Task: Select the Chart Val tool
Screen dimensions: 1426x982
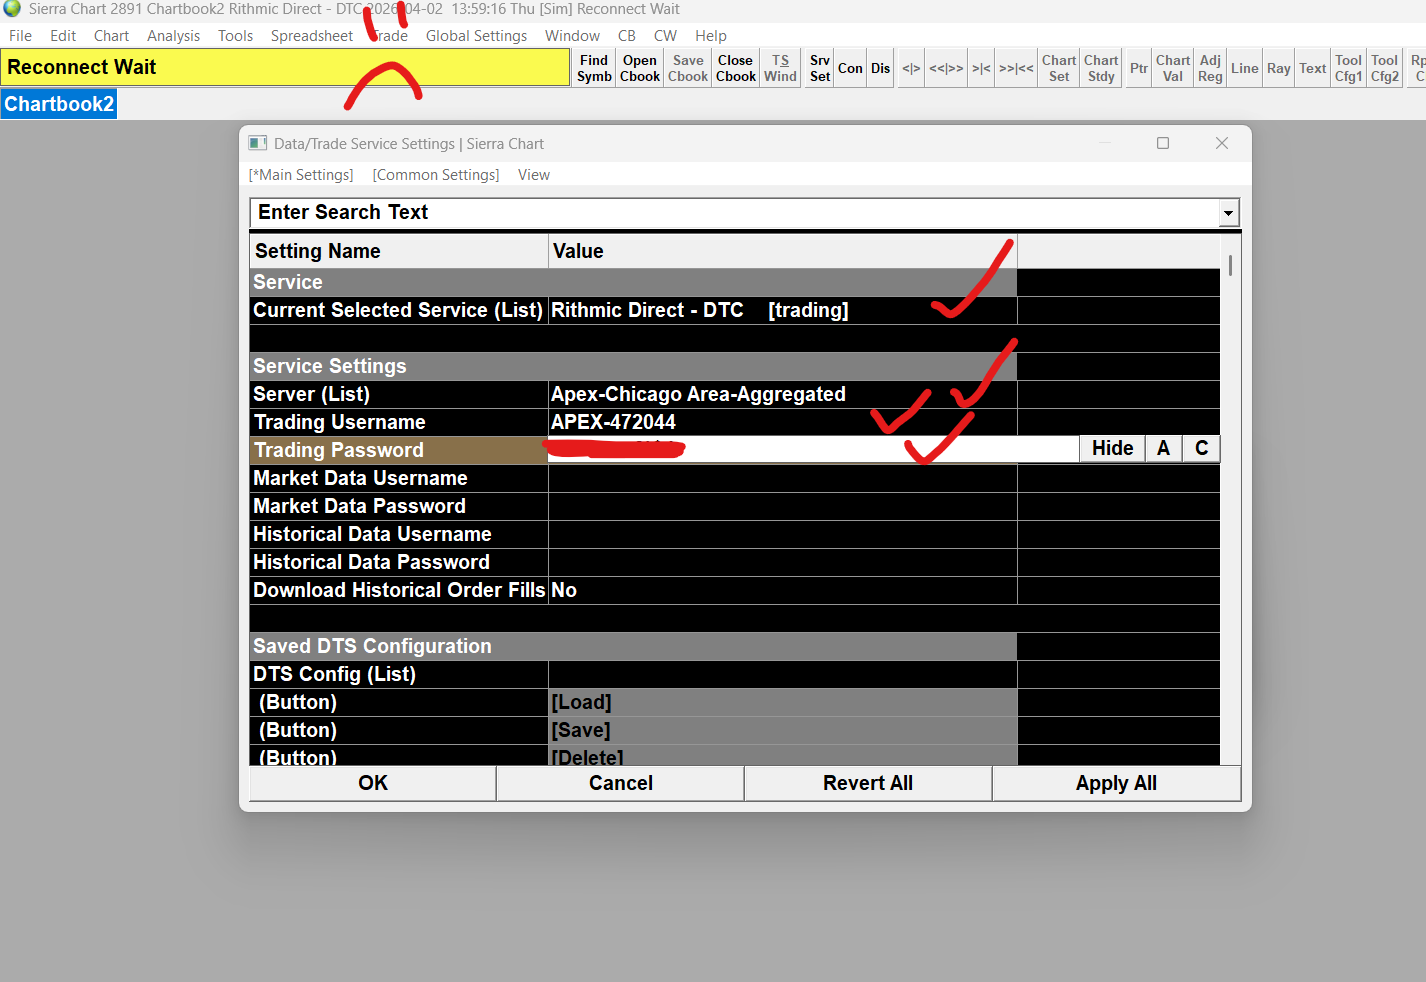Action: coord(1173,68)
